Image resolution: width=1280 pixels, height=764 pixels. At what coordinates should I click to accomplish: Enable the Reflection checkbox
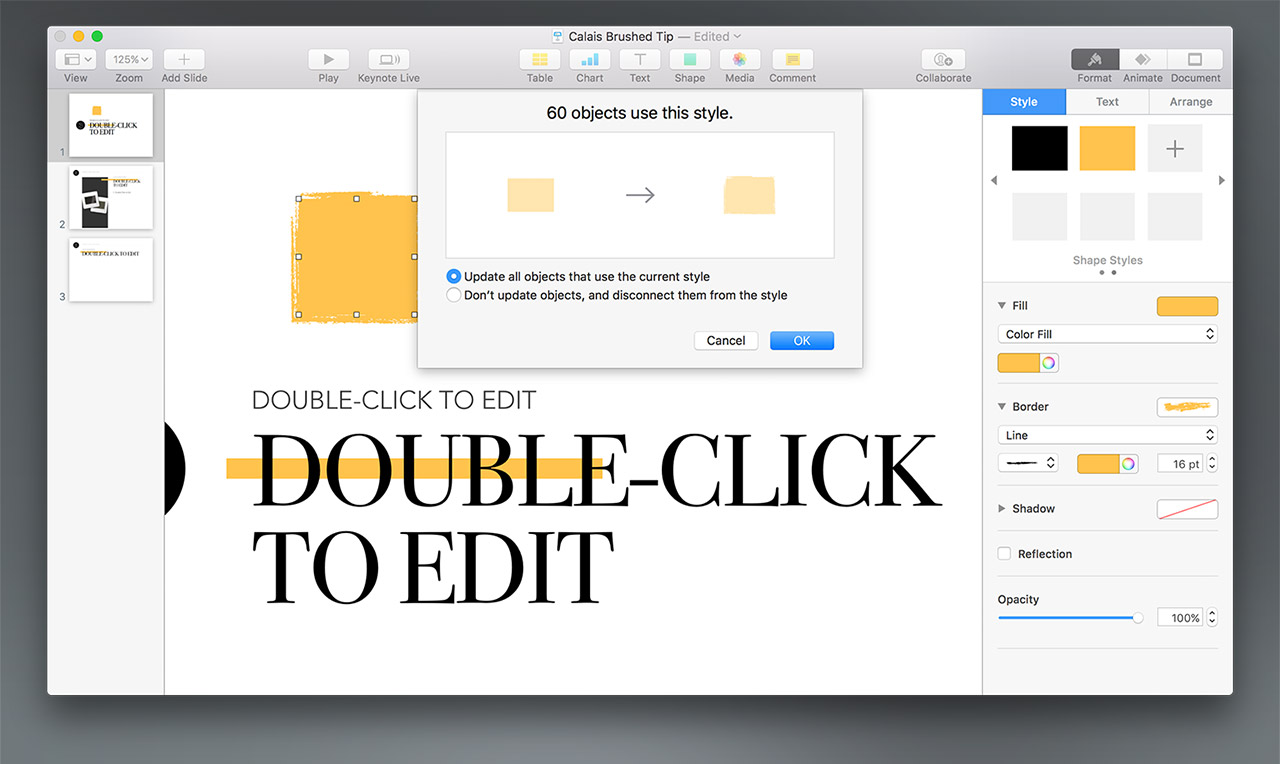pos(1004,554)
